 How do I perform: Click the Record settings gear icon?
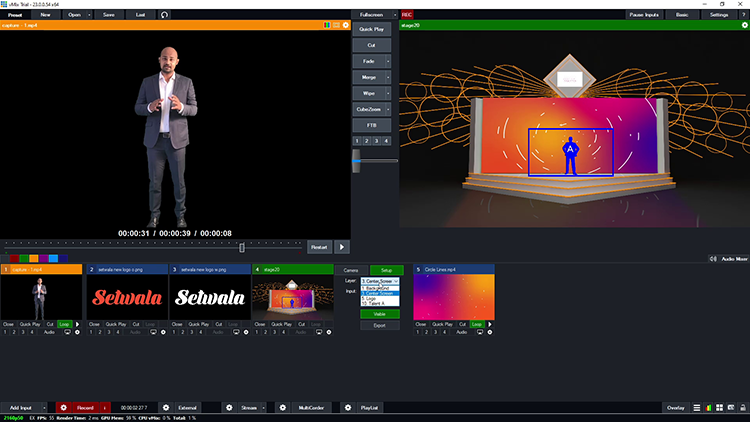point(63,408)
